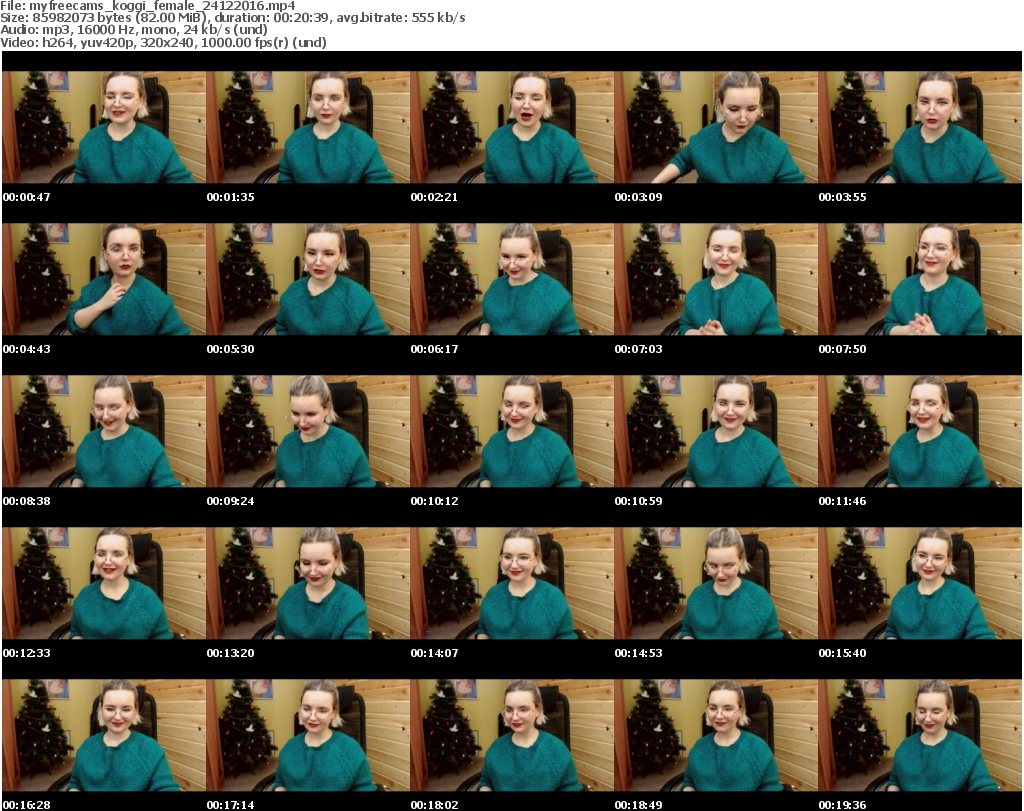Select the thumbnail timestamped 00:04:43
Viewport: 1024px width, 811px height.
click(x=104, y=279)
